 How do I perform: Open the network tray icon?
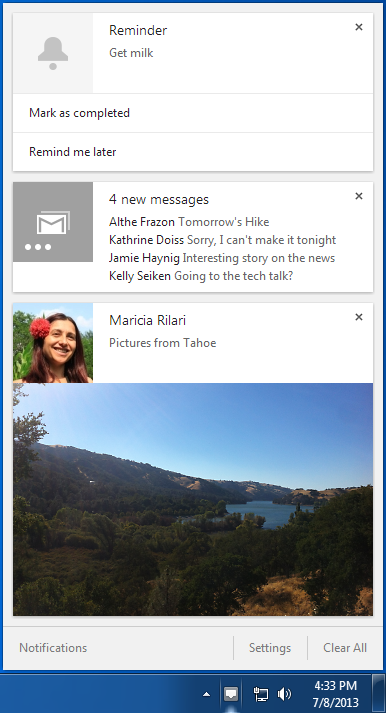(261, 694)
